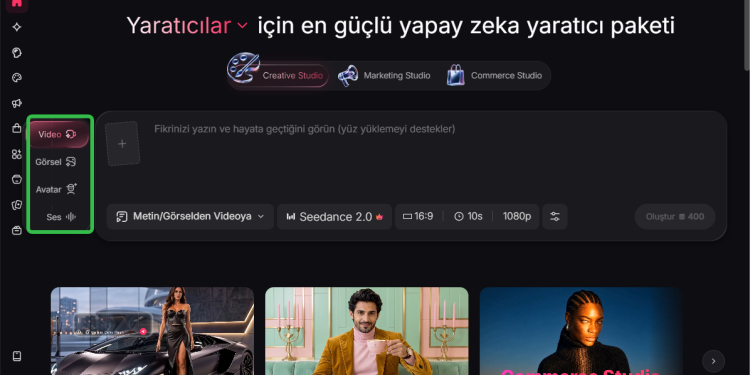Switch to Marketing Studio tab
The width and height of the screenshot is (750, 375).
(x=384, y=76)
